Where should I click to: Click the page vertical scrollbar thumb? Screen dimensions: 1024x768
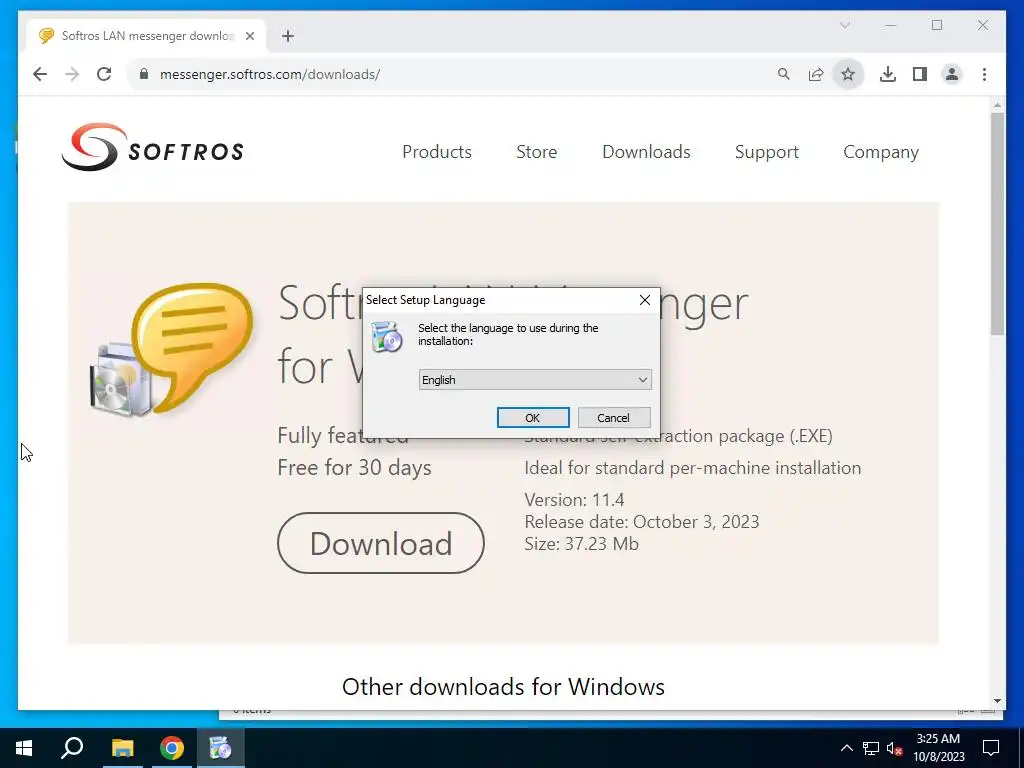pyautogui.click(x=997, y=223)
